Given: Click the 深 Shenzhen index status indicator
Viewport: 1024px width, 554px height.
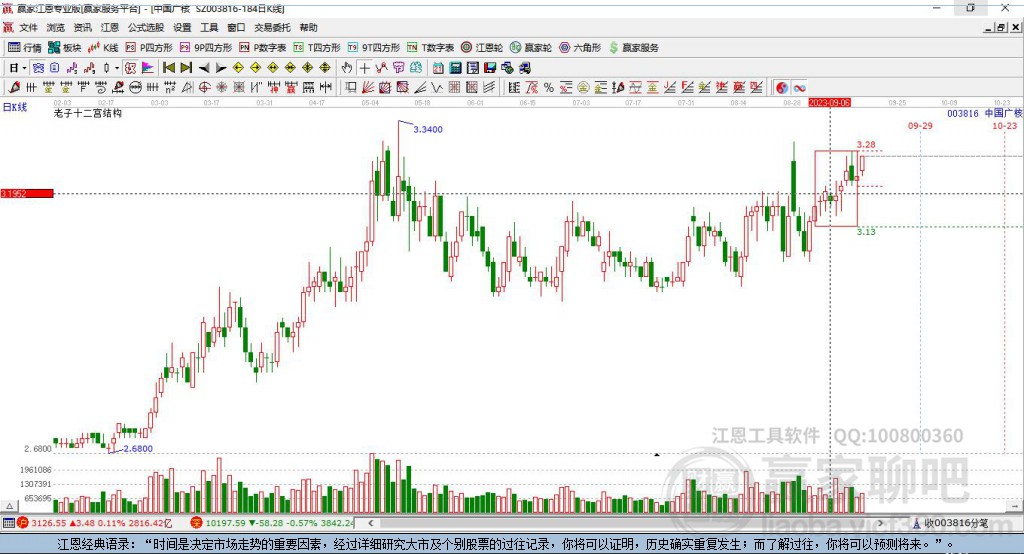Looking at the screenshot, I should click(x=196, y=523).
